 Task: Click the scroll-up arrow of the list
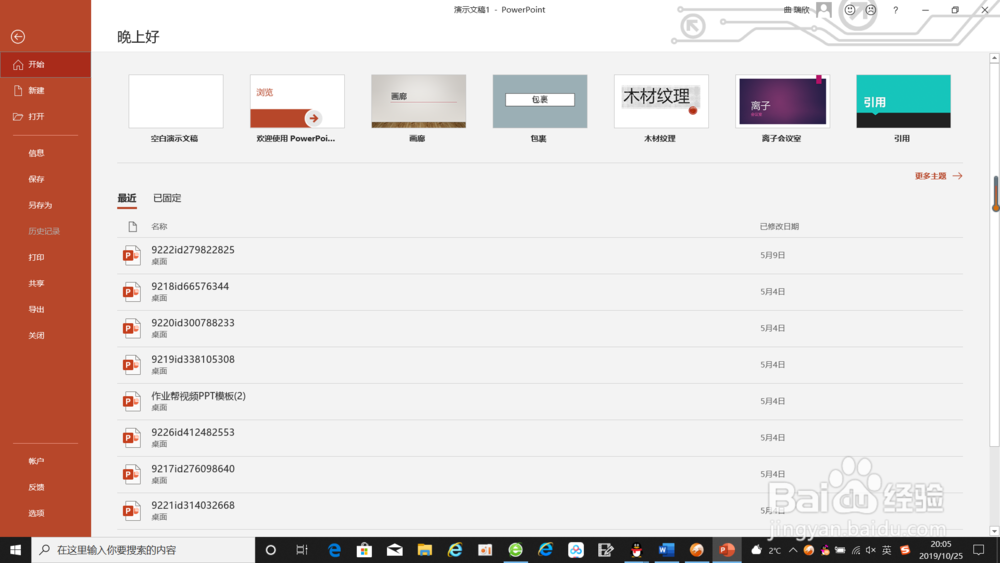coord(994,58)
